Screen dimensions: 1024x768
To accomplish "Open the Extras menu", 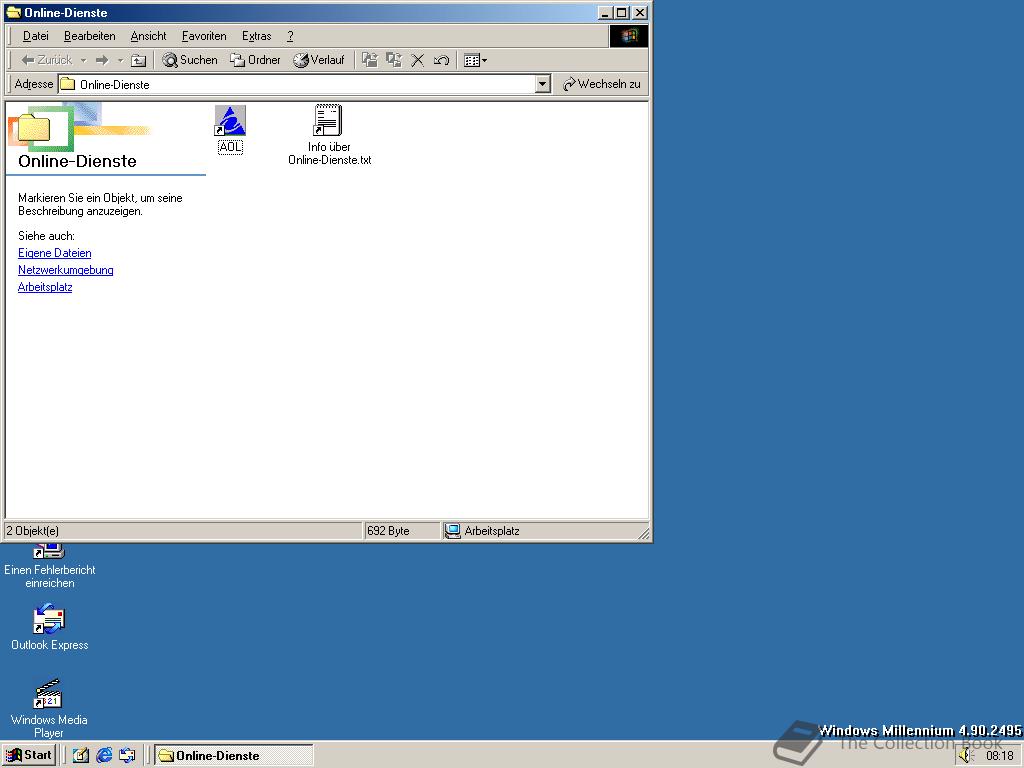I will (256, 36).
